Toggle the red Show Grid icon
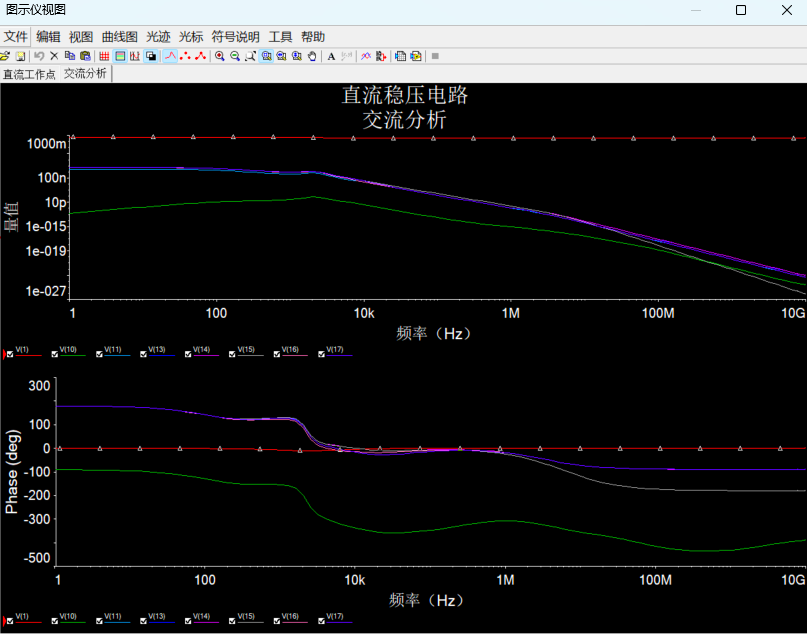The image size is (807, 634). coord(104,56)
